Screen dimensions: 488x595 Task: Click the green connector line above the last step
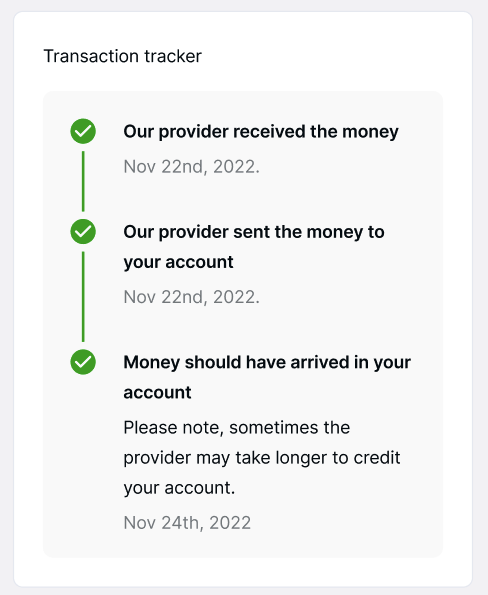(83, 297)
